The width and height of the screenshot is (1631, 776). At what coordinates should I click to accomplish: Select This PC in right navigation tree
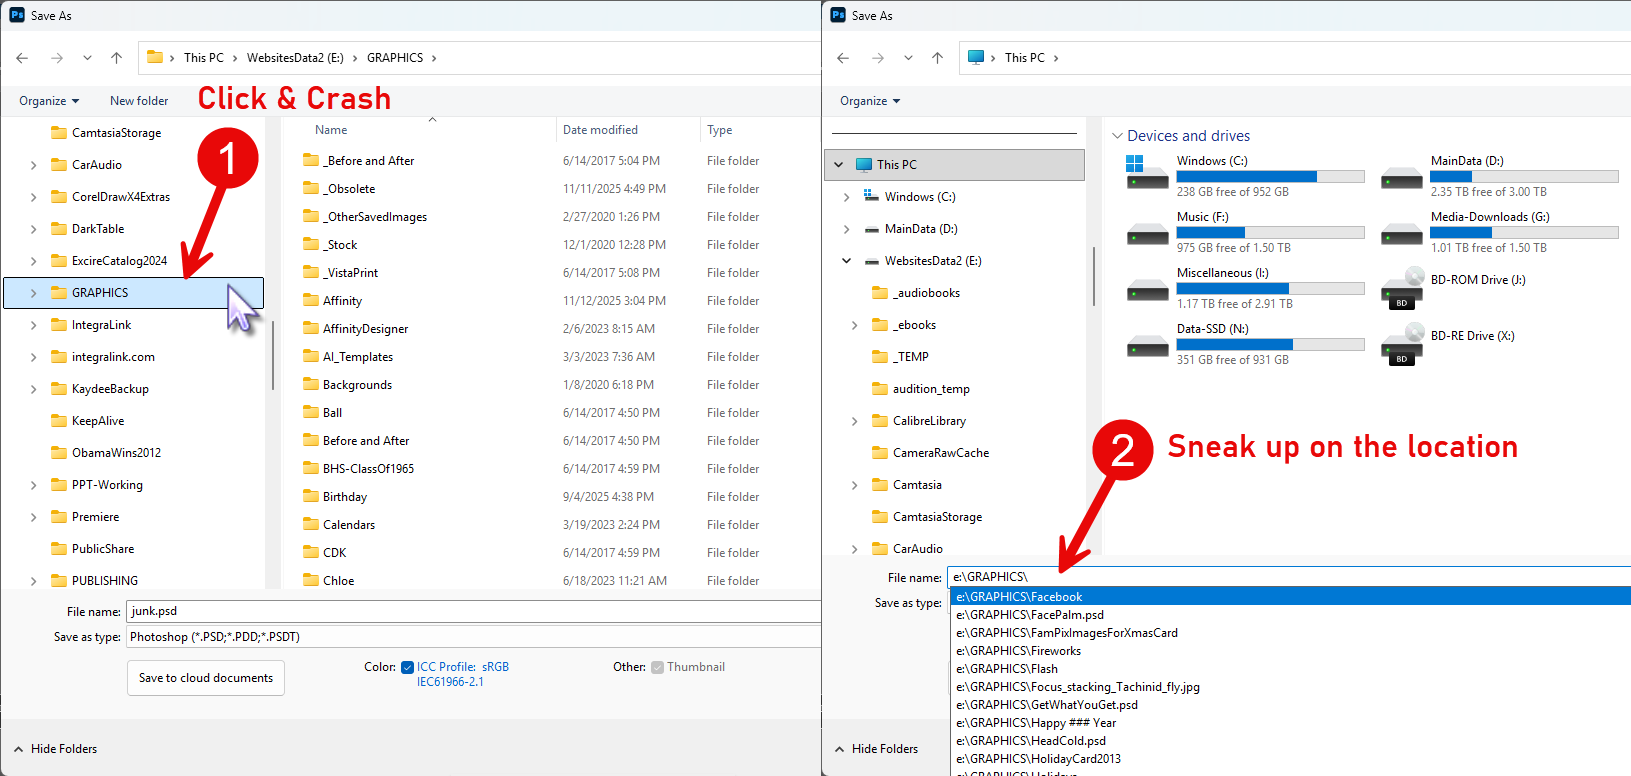954,165
